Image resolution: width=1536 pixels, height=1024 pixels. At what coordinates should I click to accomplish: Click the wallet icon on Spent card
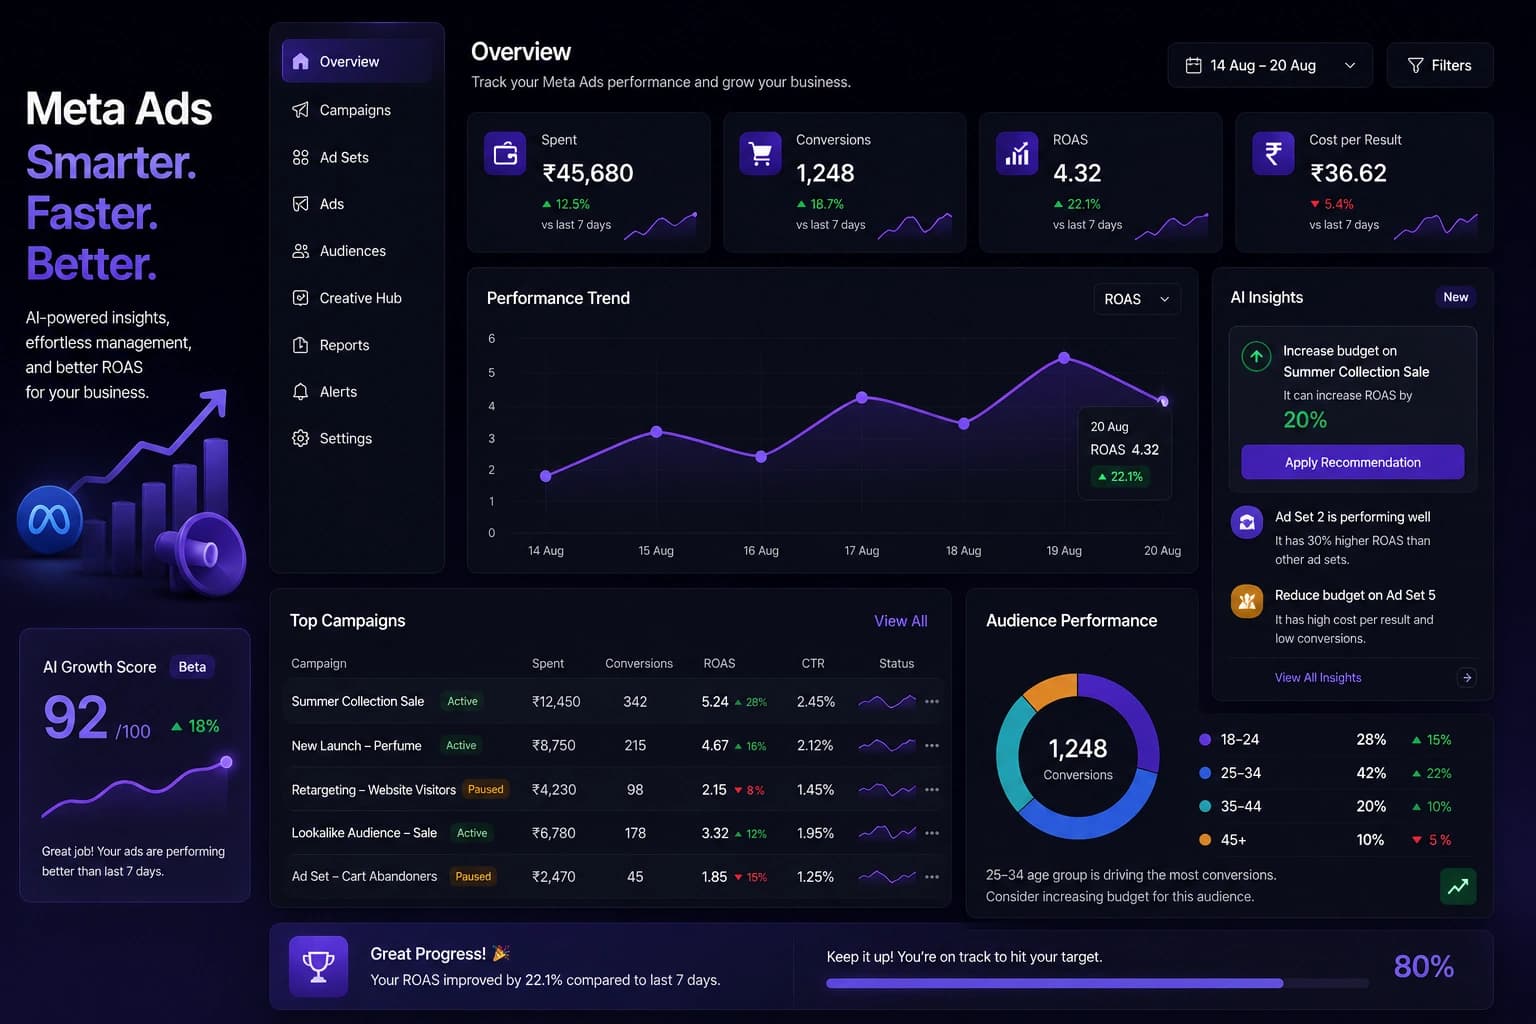(505, 154)
